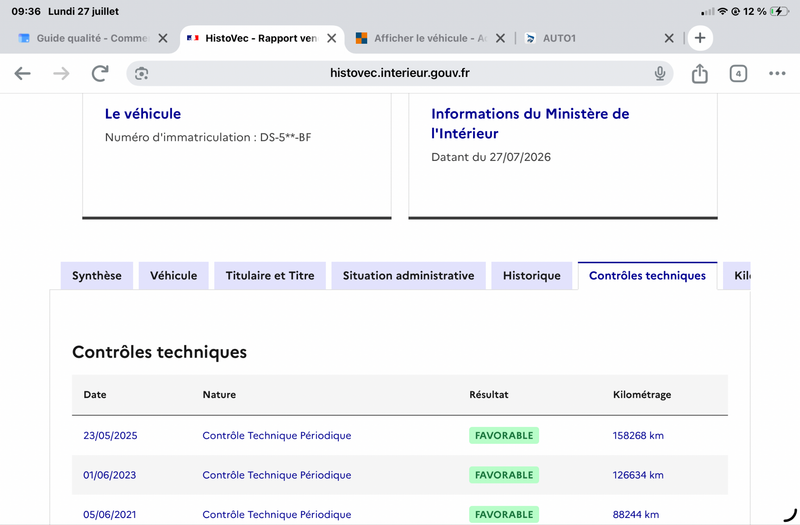This screenshot has height=525, width=800.
Task: Click the Le véhicule heading
Action: (143, 114)
